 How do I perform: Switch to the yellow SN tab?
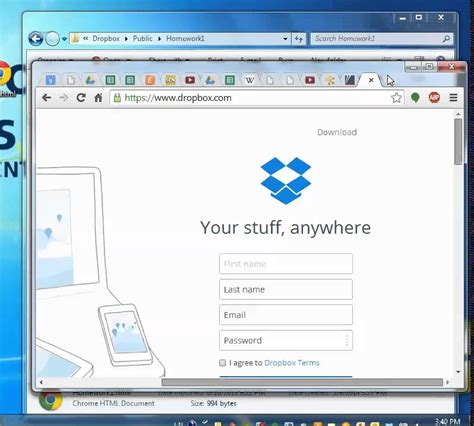pyautogui.click(x=170, y=80)
